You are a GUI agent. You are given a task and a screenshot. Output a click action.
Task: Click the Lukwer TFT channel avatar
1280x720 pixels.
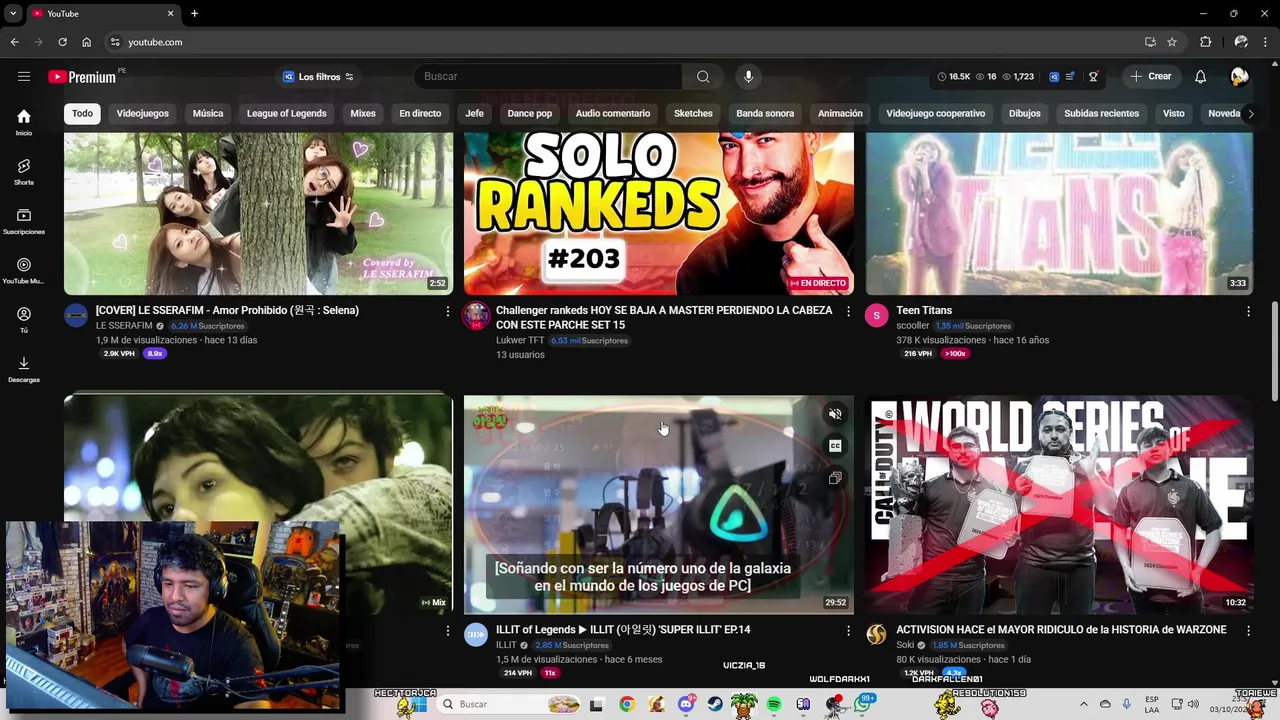tap(476, 316)
